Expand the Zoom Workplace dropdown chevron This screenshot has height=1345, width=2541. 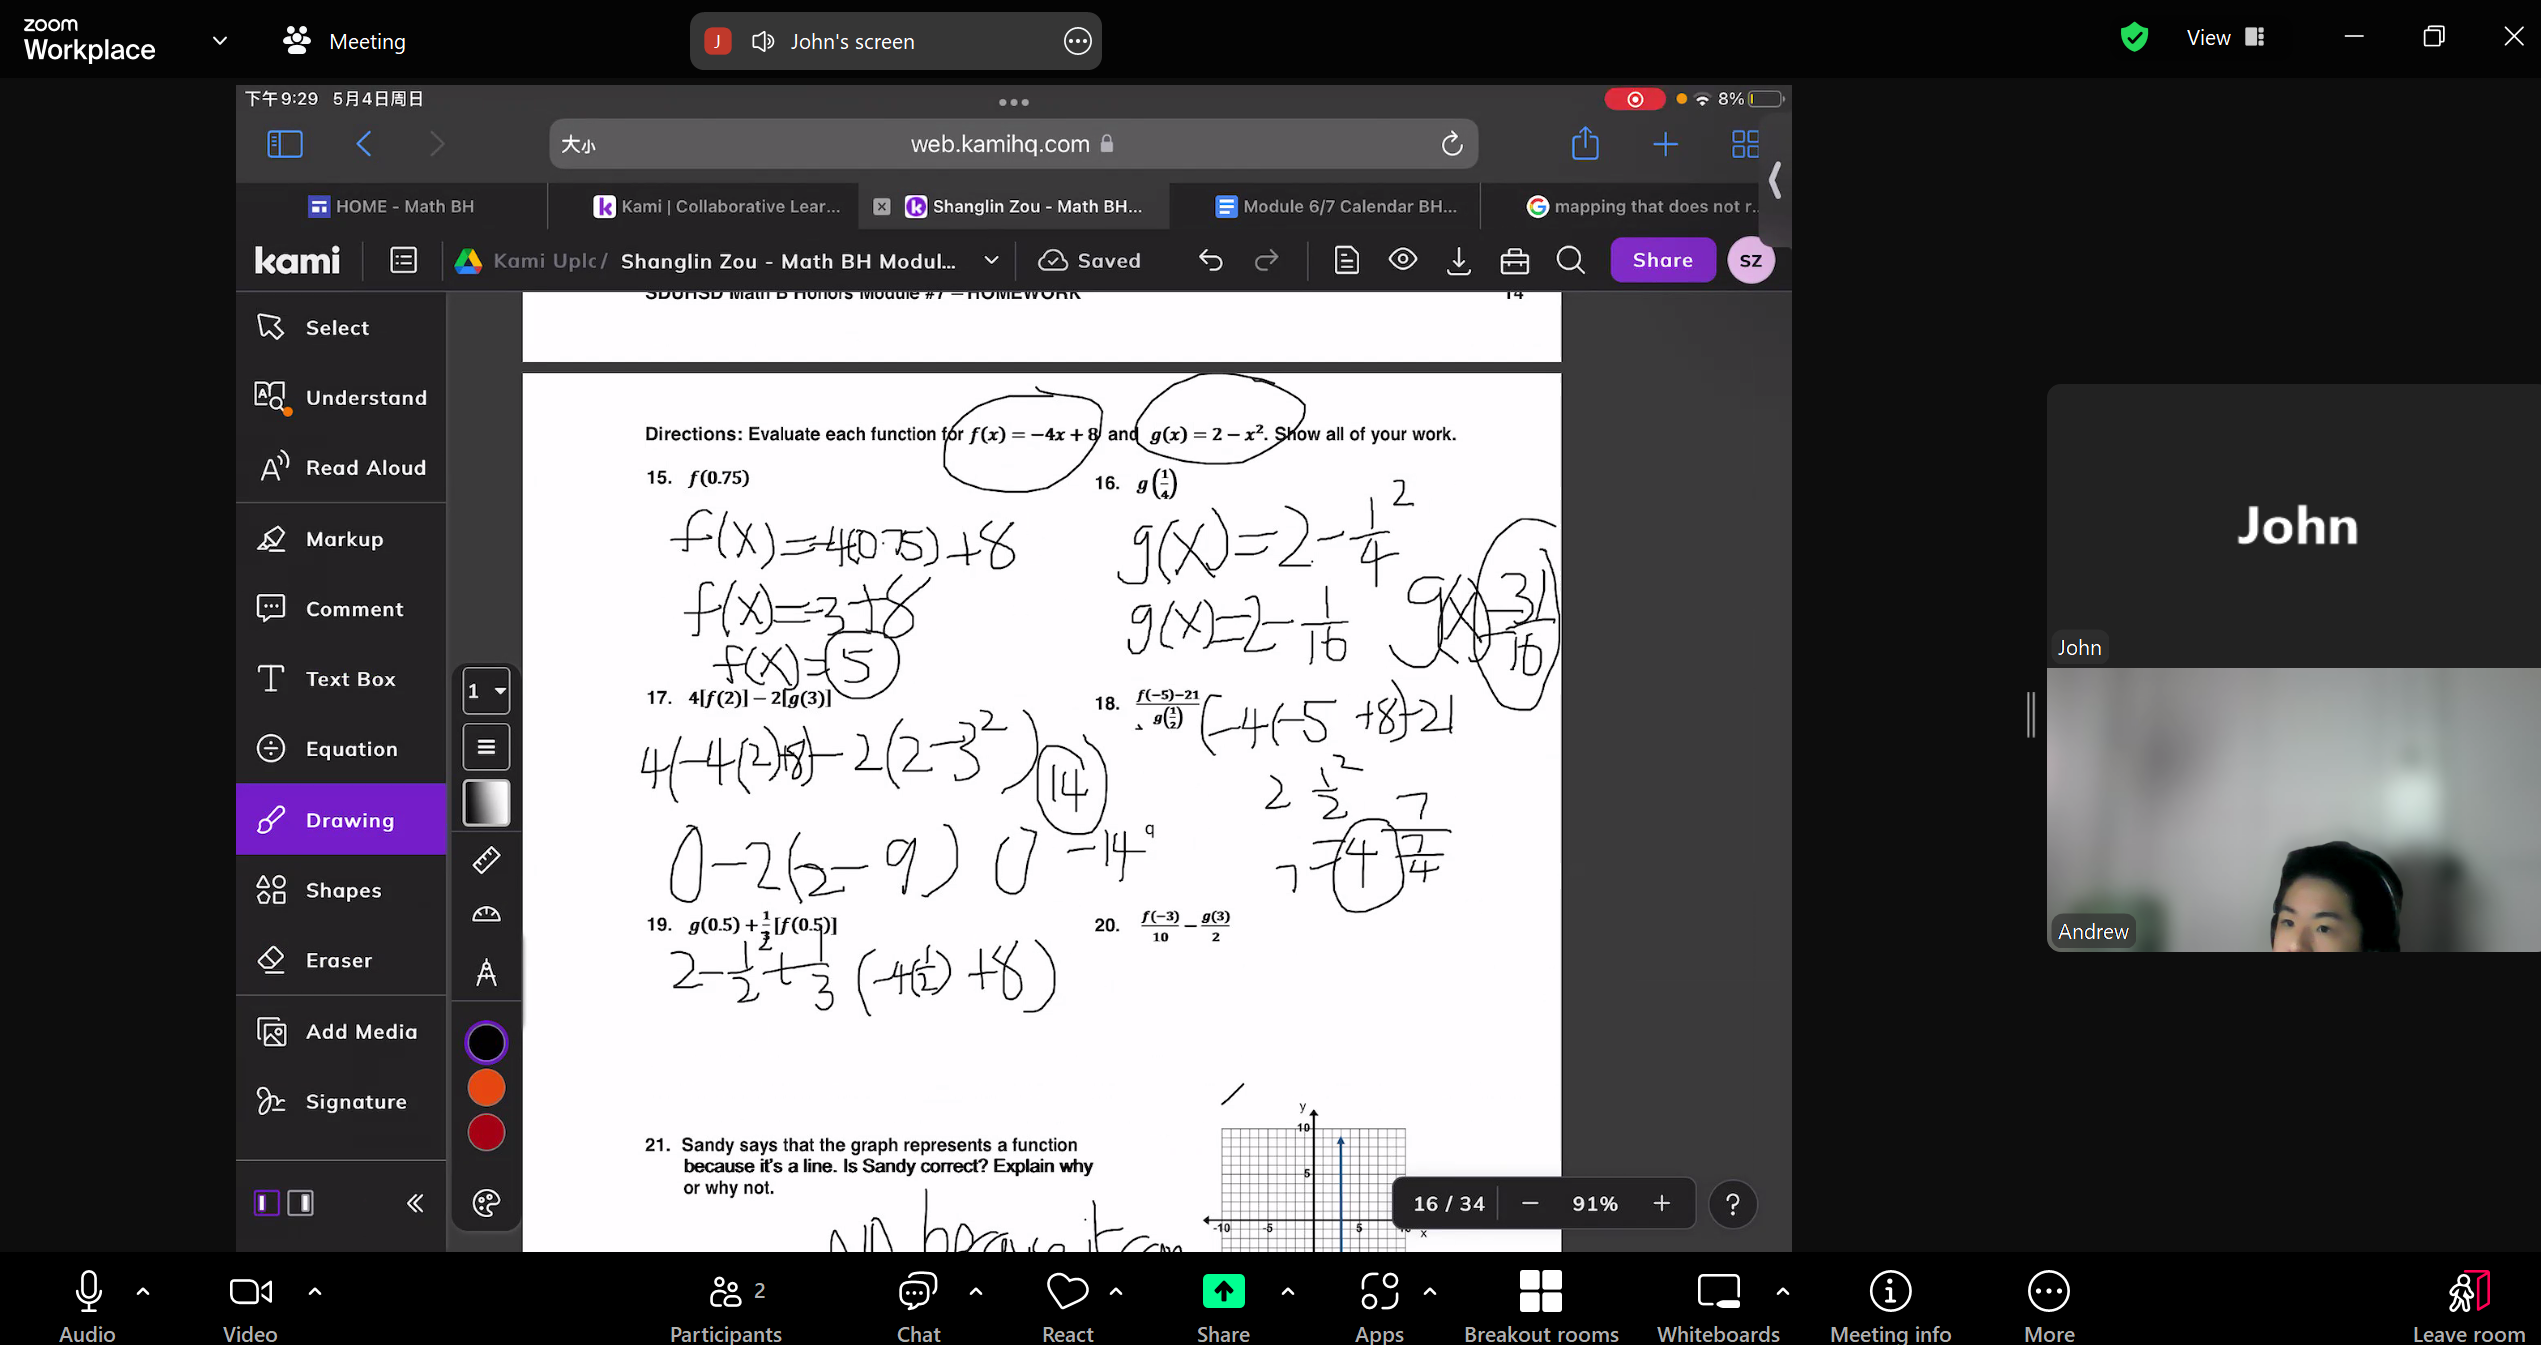220,41
